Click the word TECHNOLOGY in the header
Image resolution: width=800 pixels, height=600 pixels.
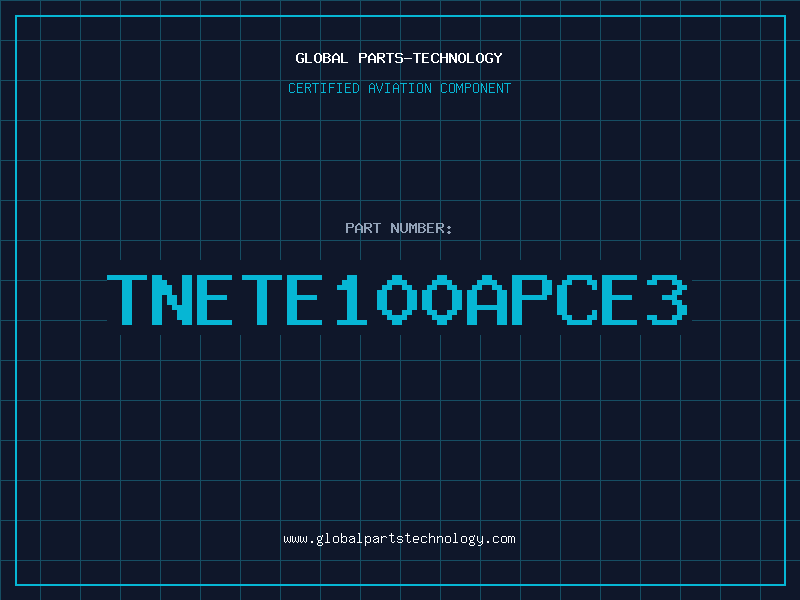pyautogui.click(x=457, y=58)
